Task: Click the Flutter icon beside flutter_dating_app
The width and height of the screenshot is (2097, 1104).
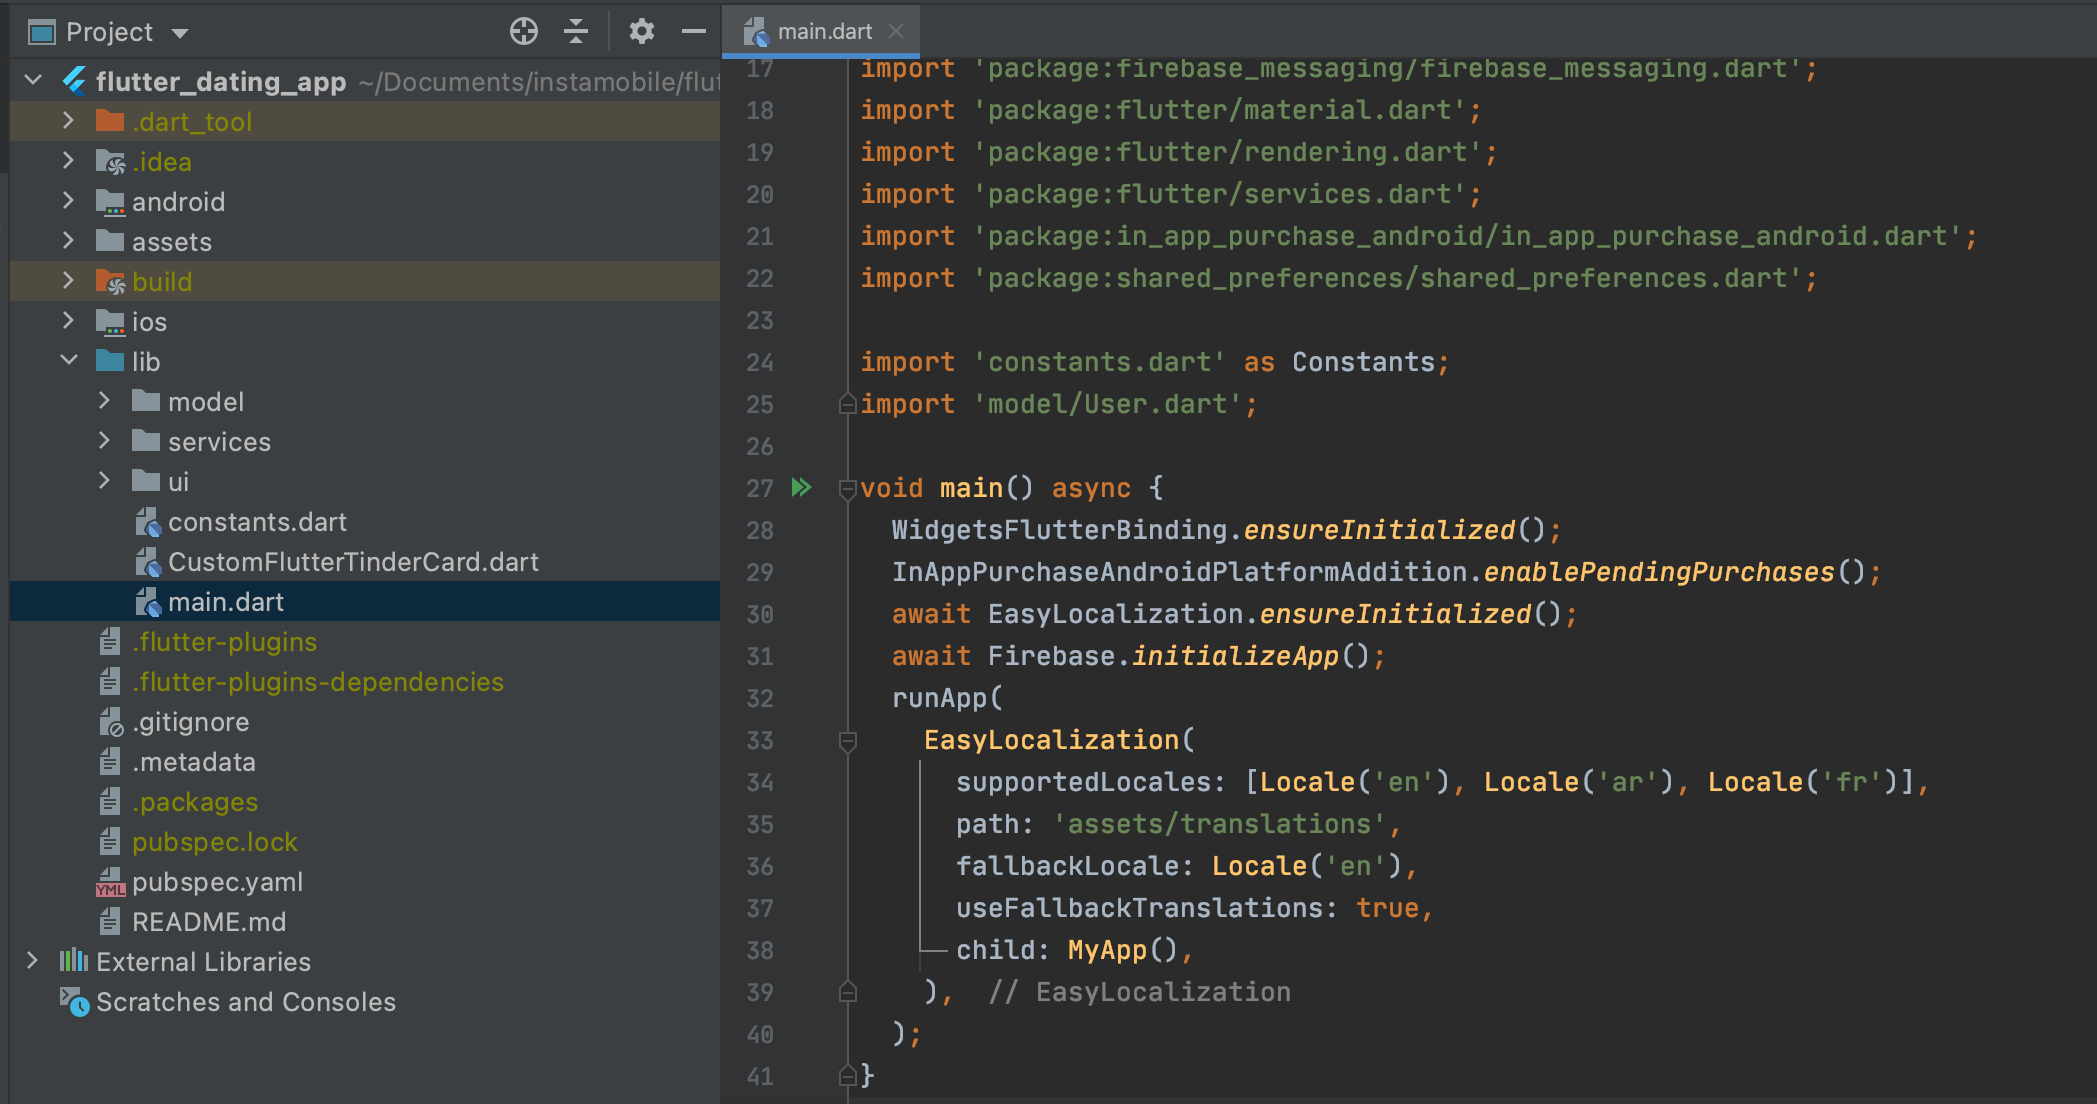Action: pyautogui.click(x=74, y=81)
